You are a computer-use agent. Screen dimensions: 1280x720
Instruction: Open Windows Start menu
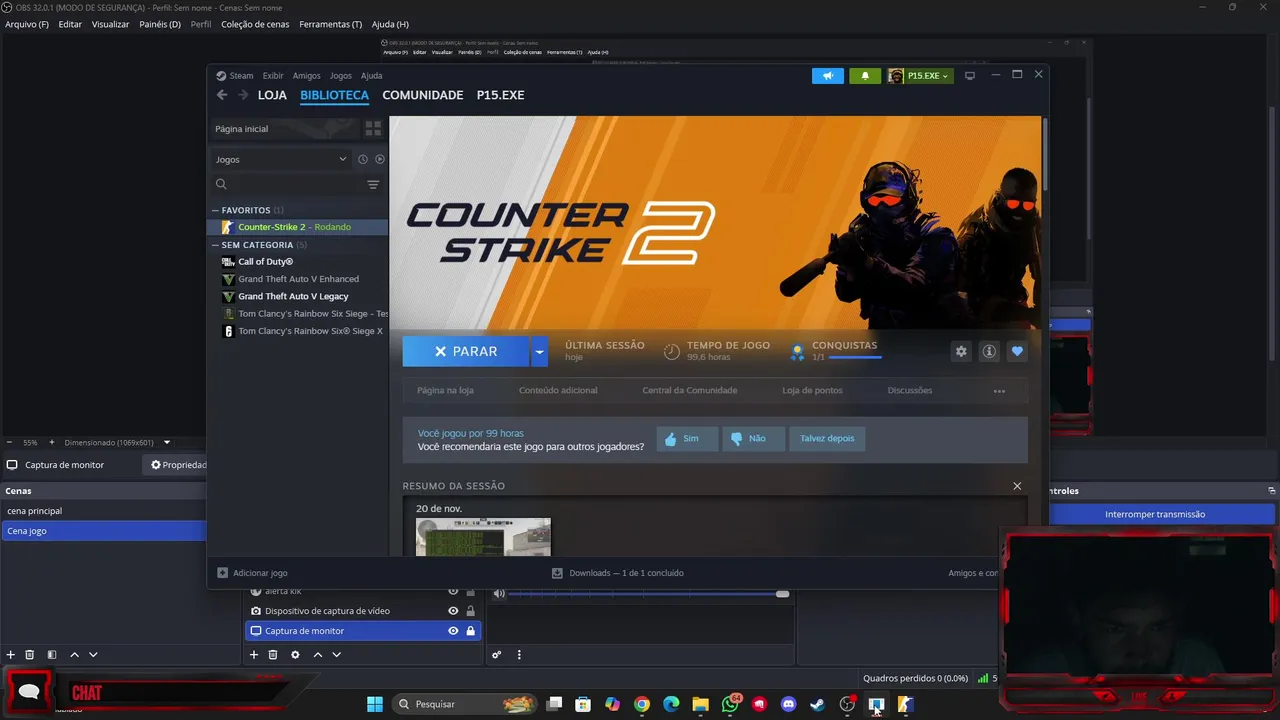coord(375,704)
